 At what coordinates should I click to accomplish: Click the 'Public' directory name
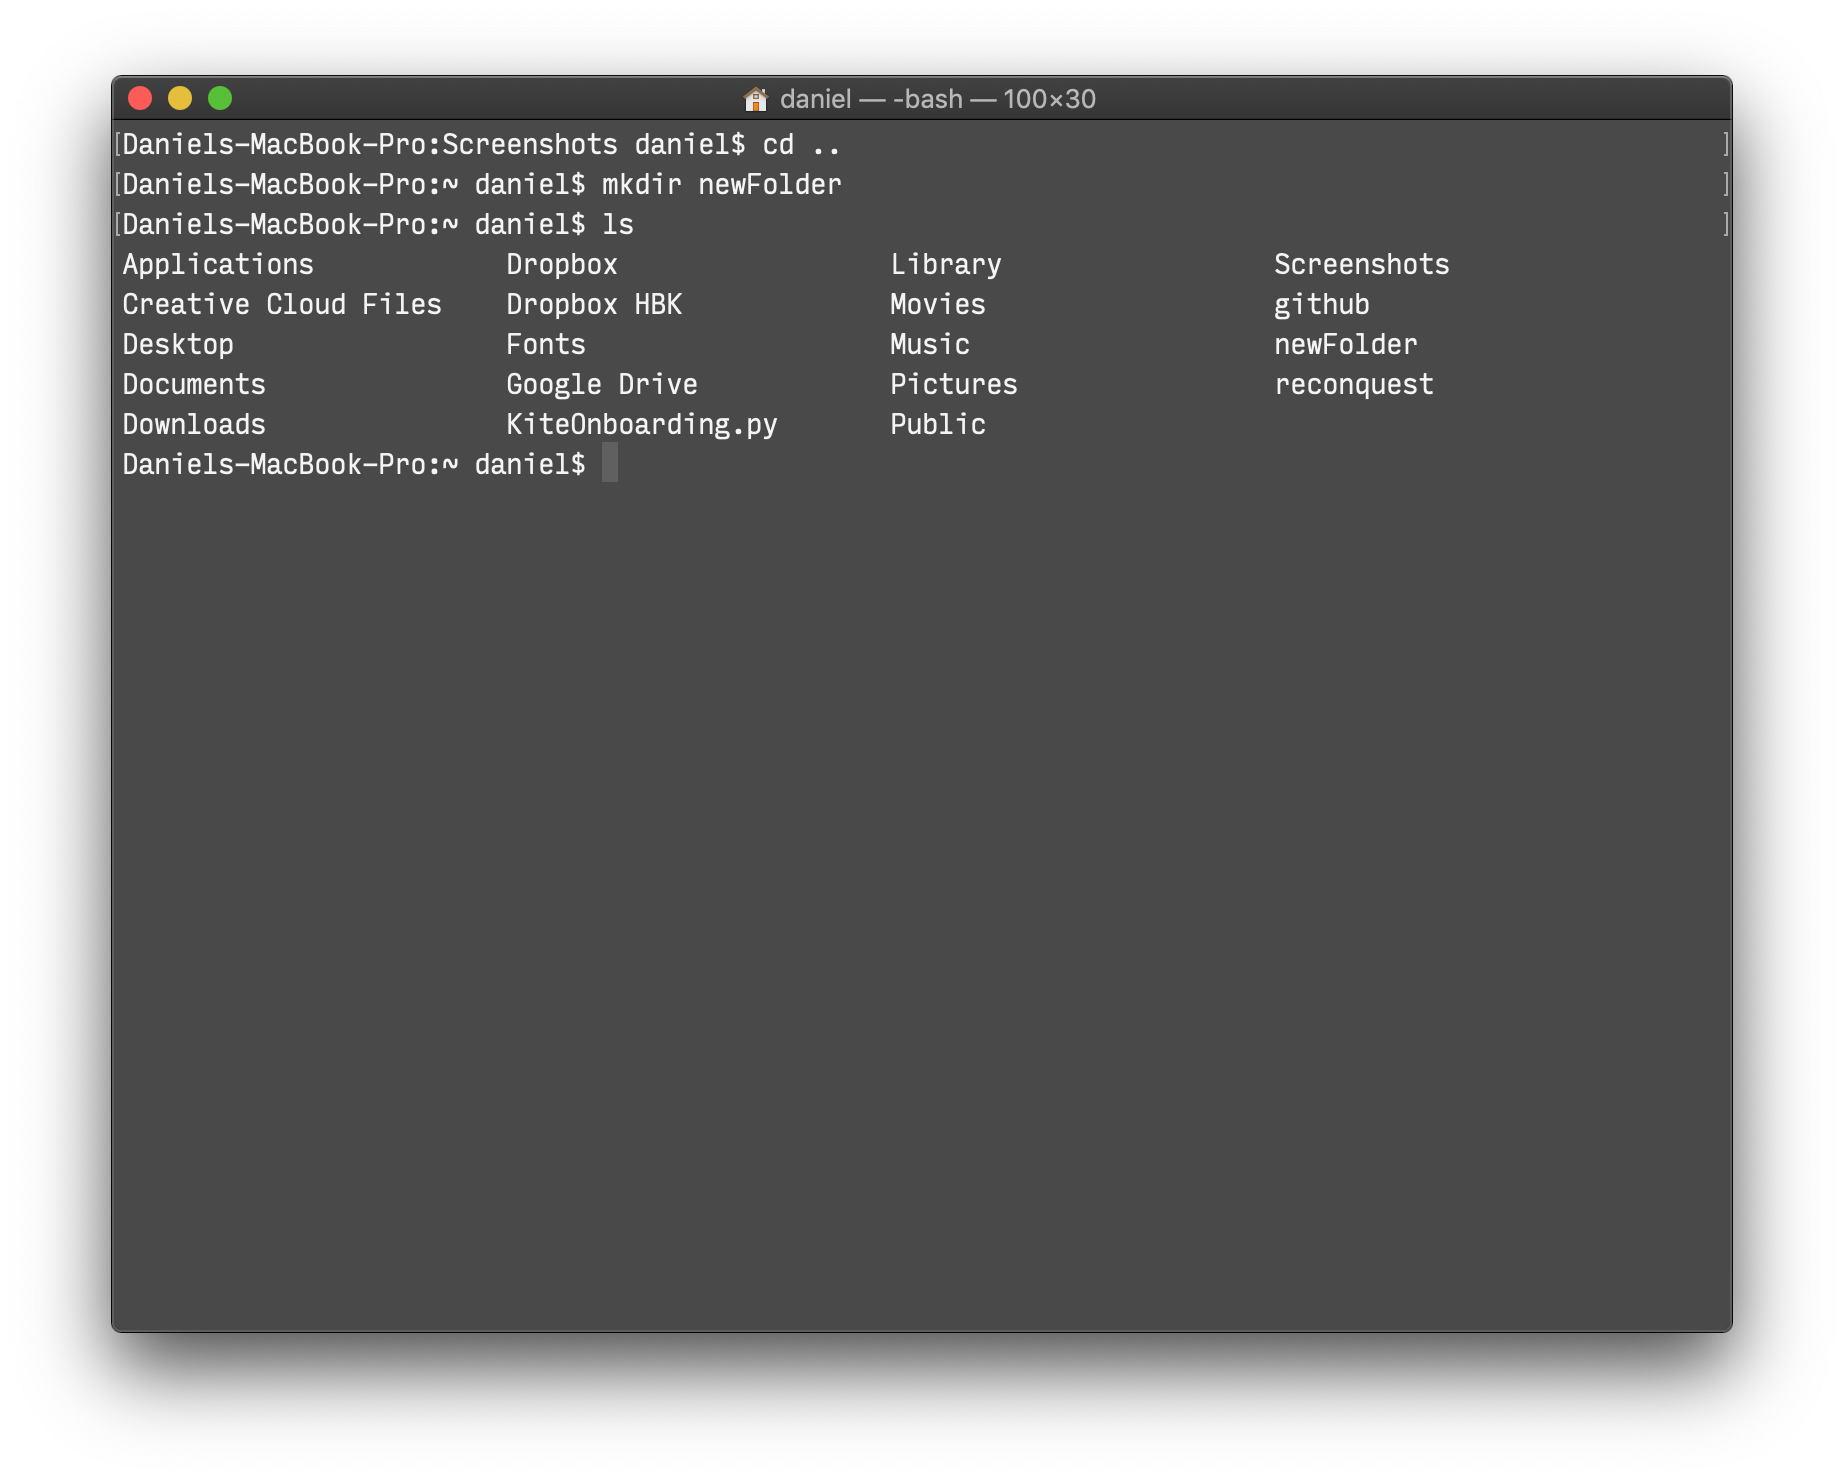[938, 425]
